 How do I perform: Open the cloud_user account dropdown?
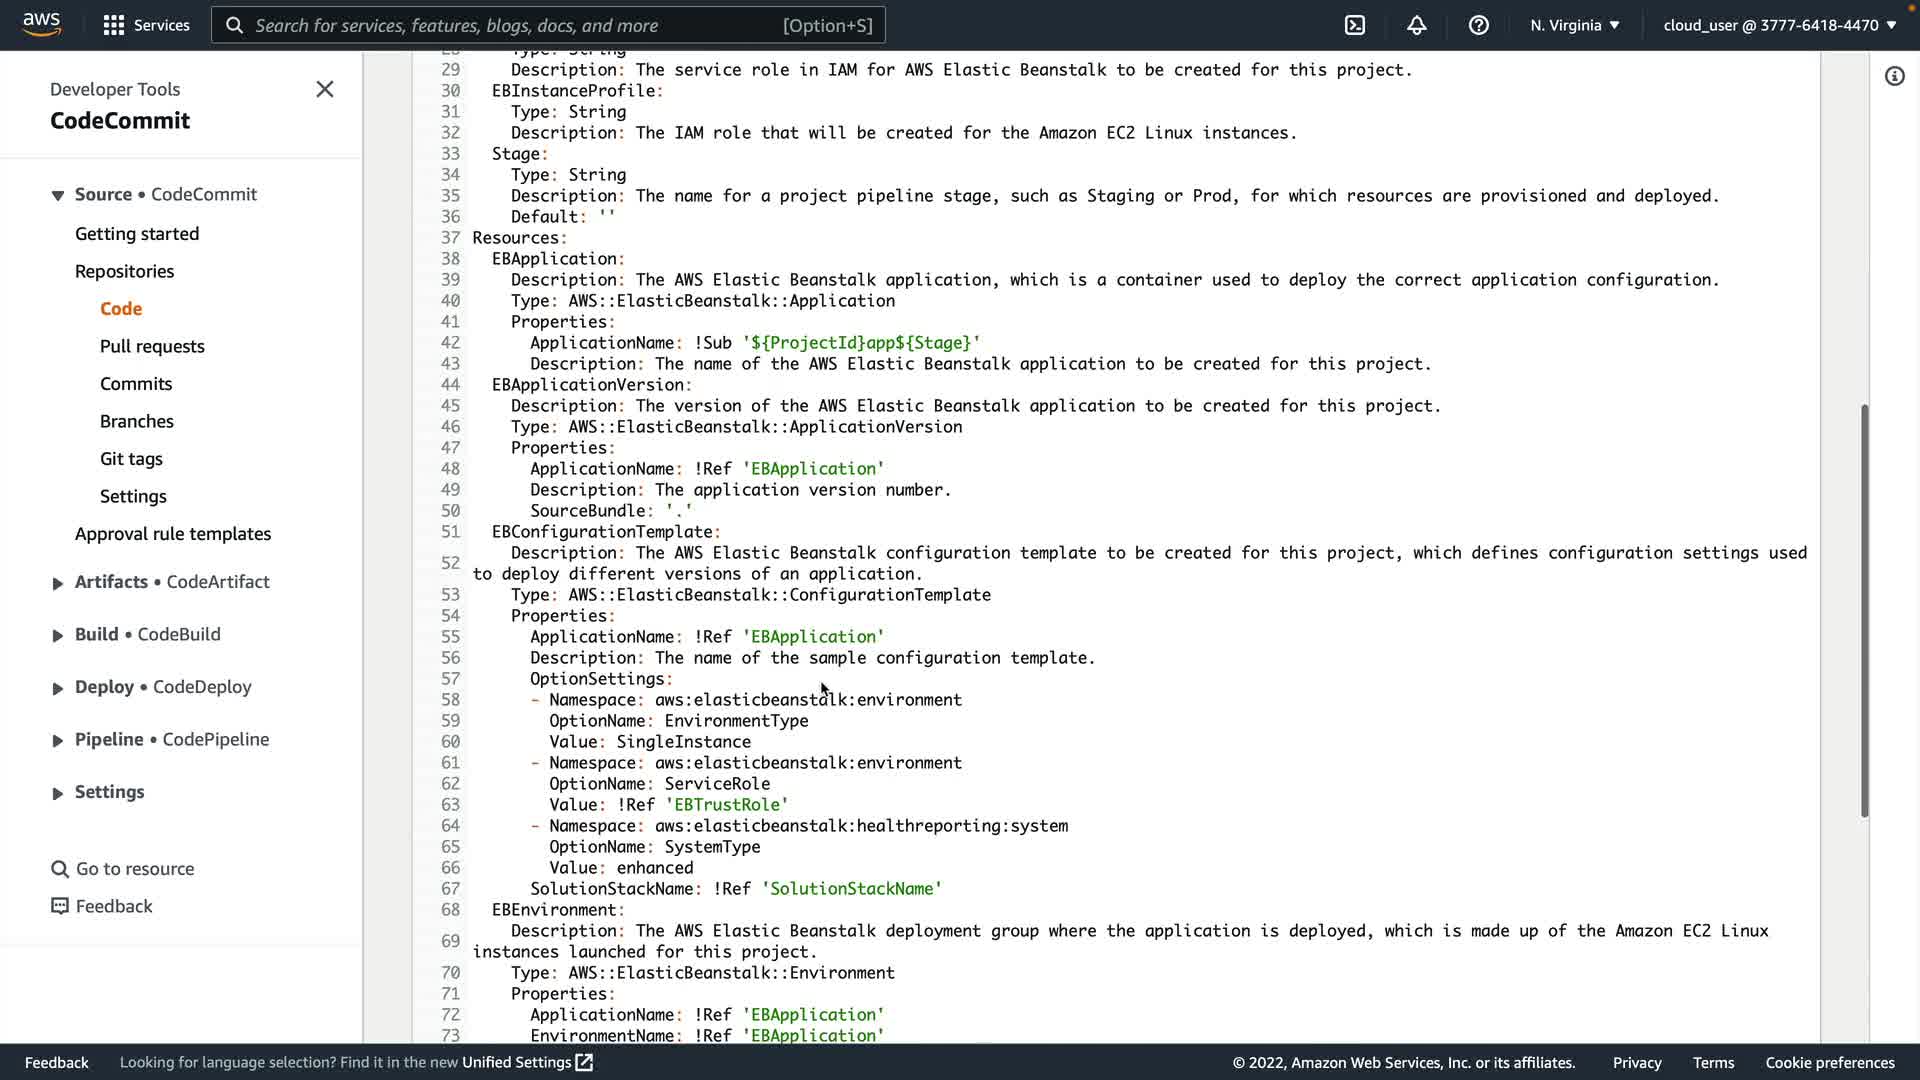[1779, 25]
